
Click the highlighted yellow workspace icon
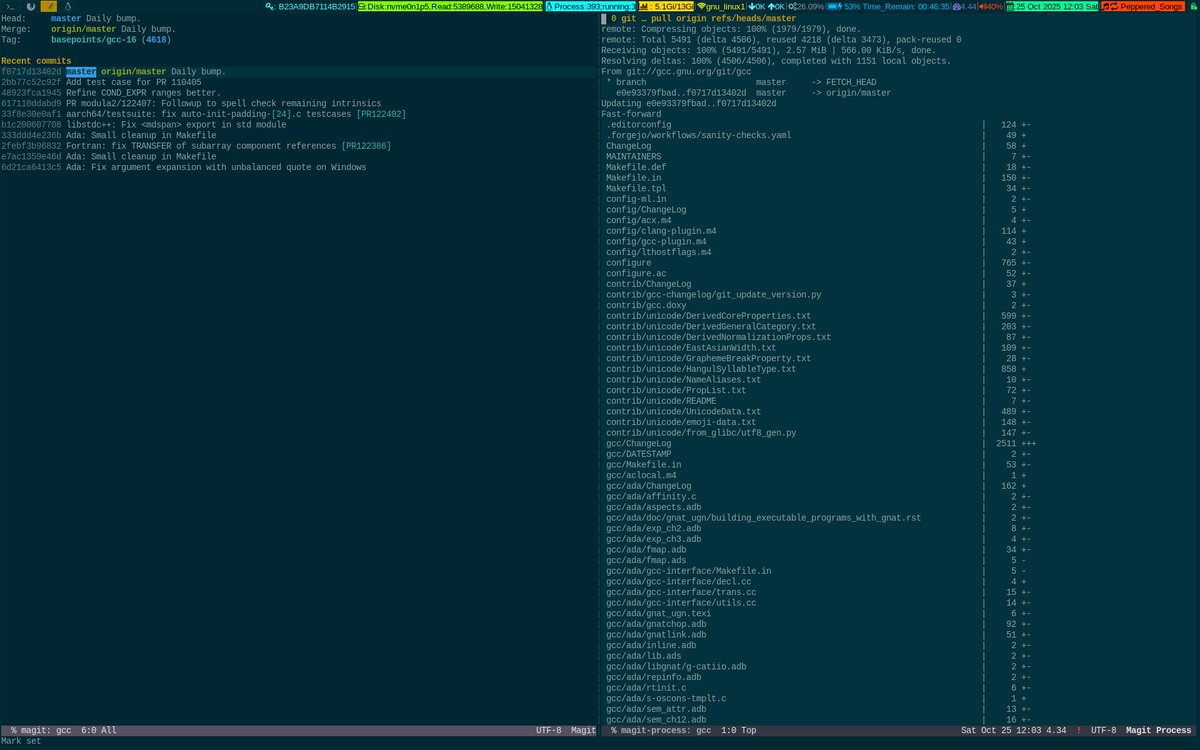[48, 6]
